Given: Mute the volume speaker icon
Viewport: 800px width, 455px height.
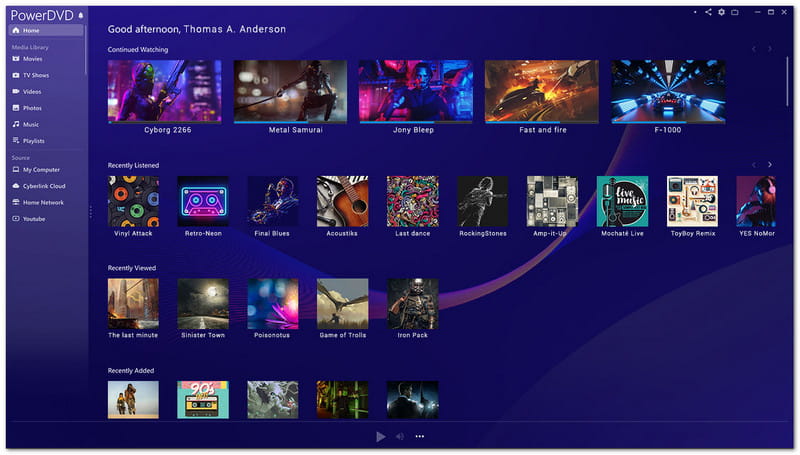Looking at the screenshot, I should 400,436.
